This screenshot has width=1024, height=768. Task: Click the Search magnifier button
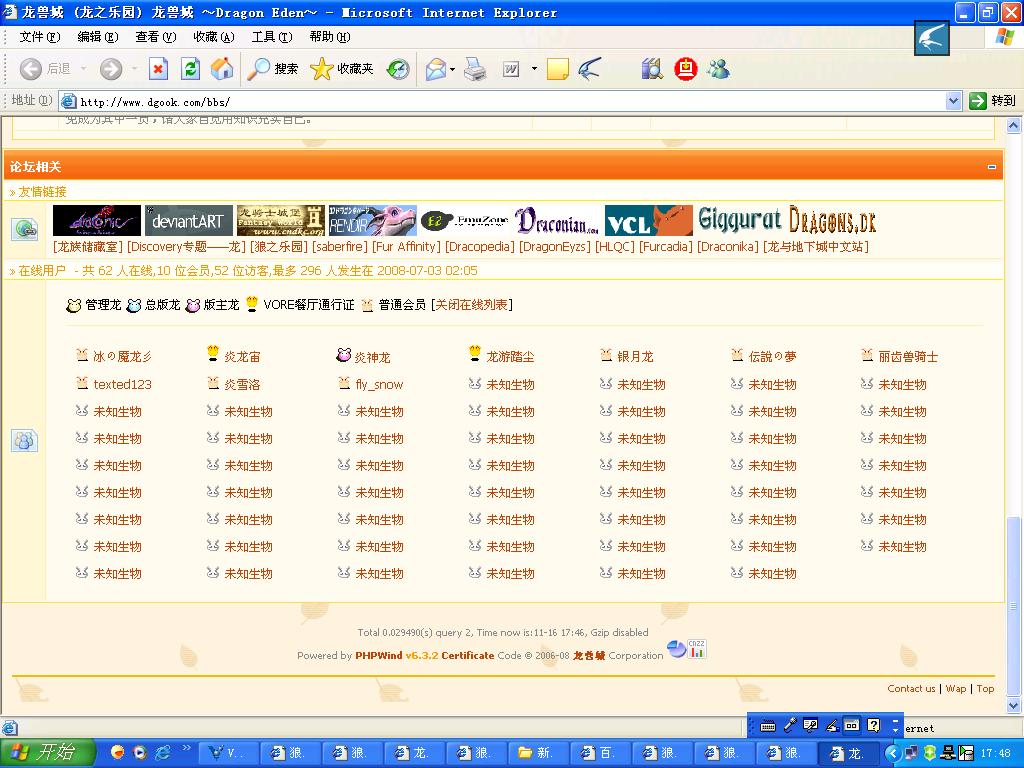(273, 69)
